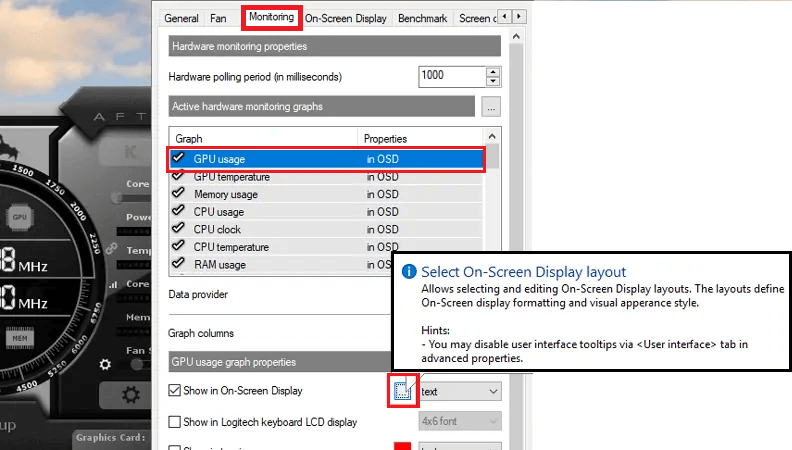Image resolution: width=792 pixels, height=450 pixels.
Task: Increase hardware polling period with up arrow
Action: (x=493, y=72)
